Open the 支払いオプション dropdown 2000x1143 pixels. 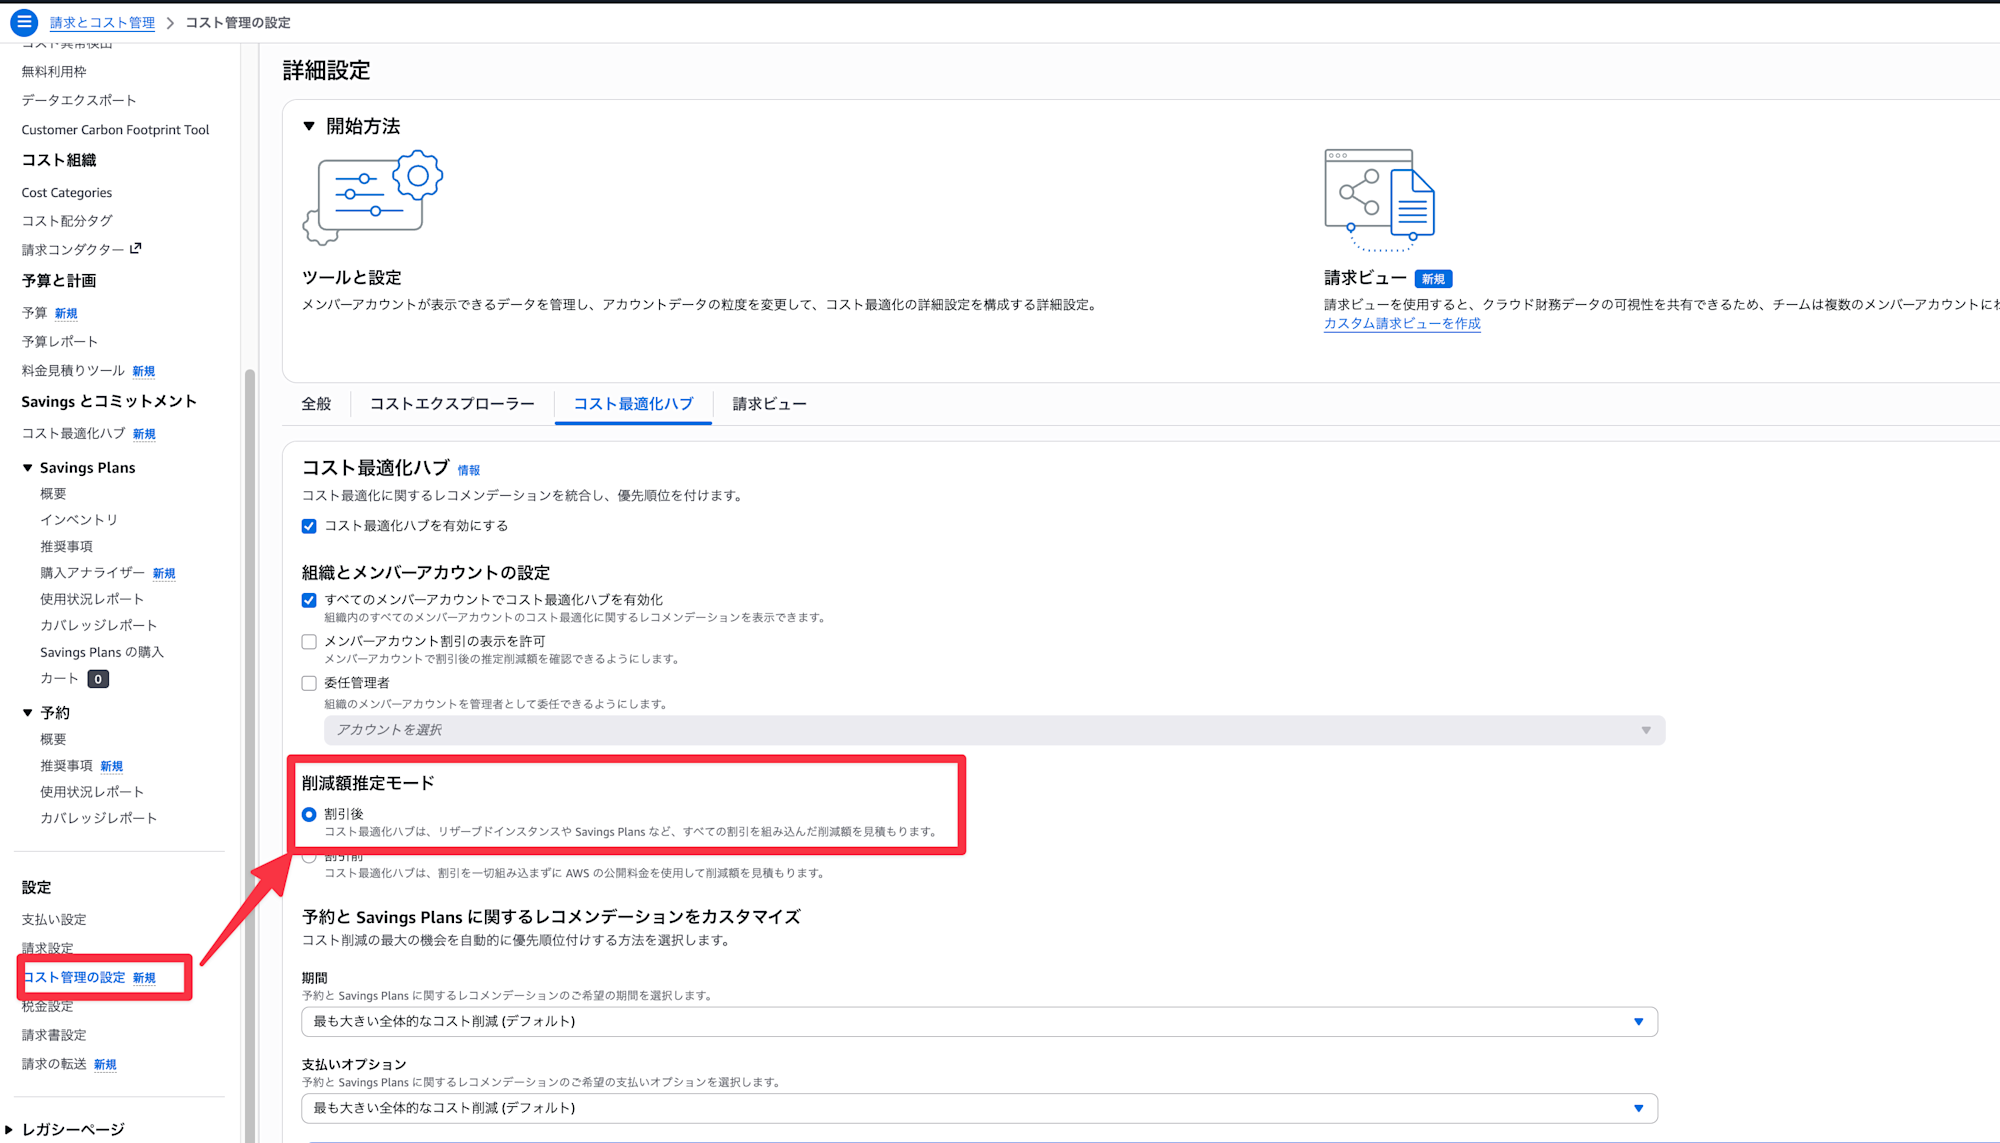[978, 1108]
